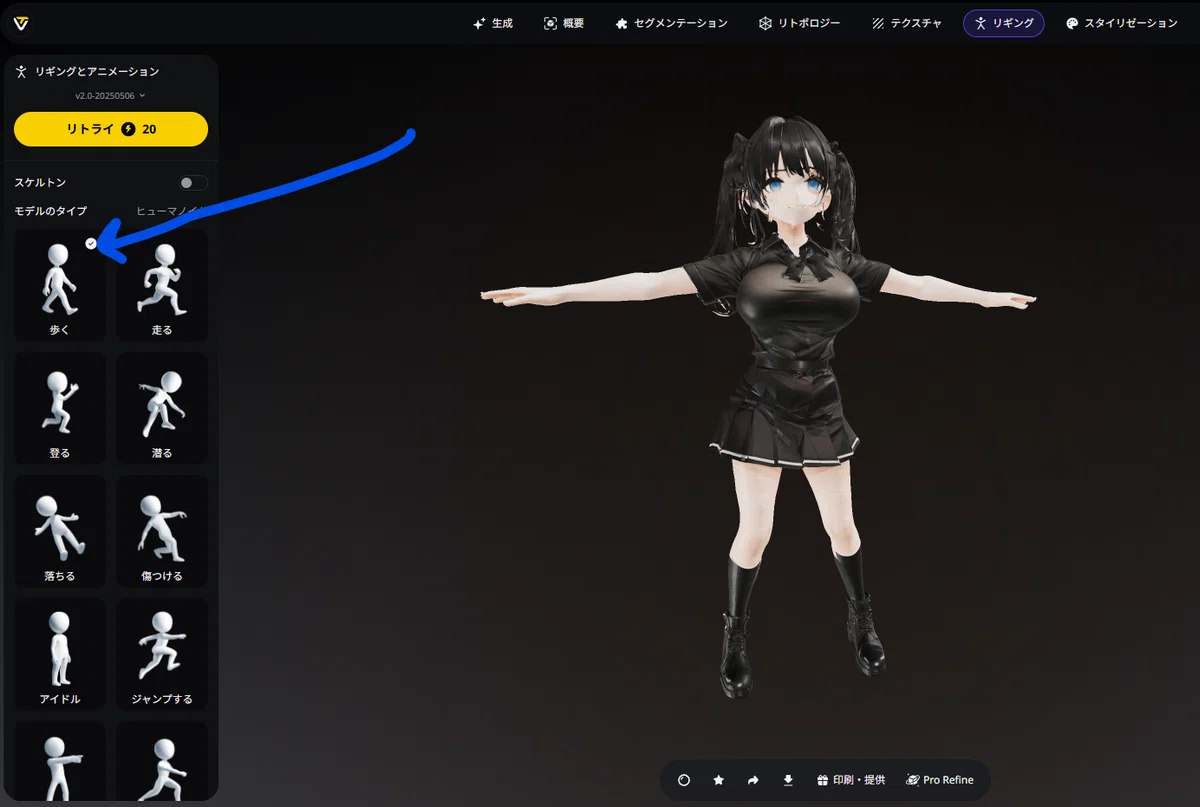The height and width of the screenshot is (807, 1200).
Task: Choose the 傷つける hurt animation
Action: coord(162,532)
